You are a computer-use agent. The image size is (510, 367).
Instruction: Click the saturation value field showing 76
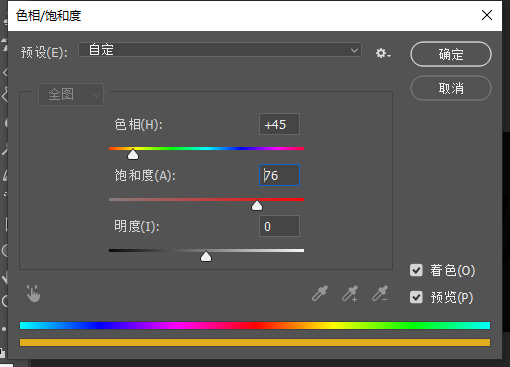pos(279,175)
